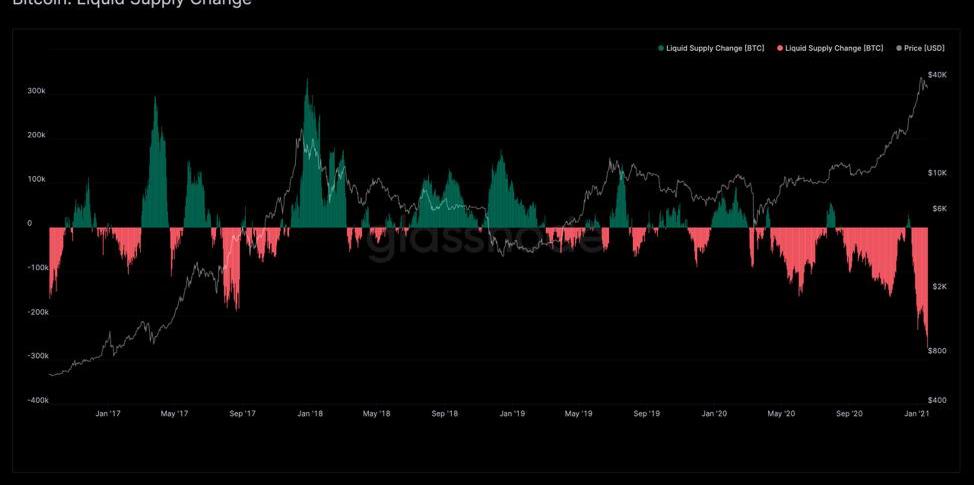Click the $40K price axis label
Viewport: 974px width, 485px height.
click(x=936, y=75)
